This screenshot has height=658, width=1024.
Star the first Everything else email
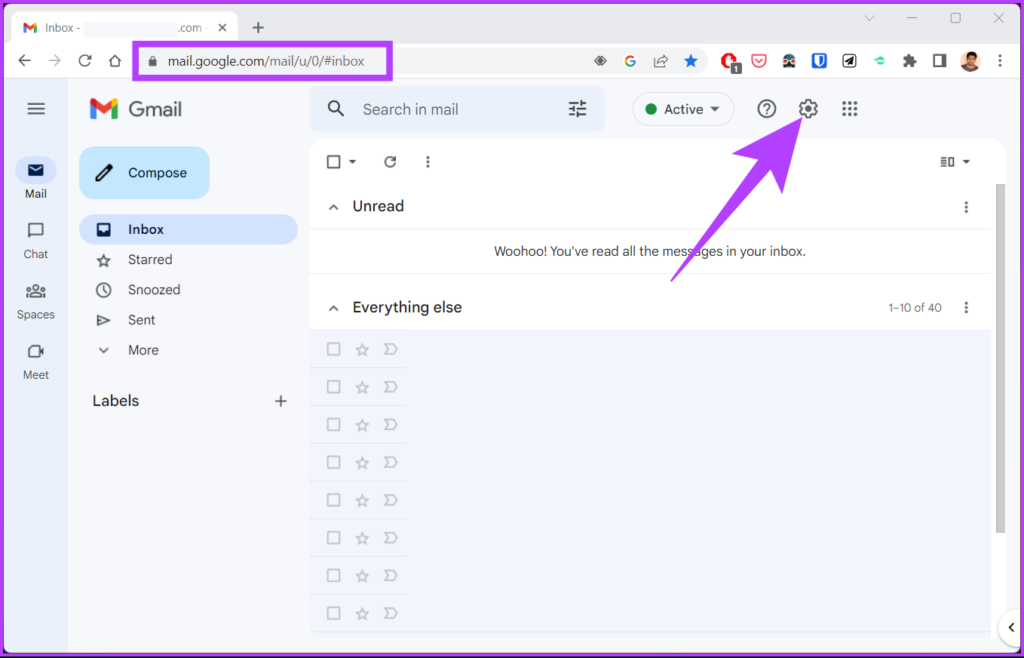(362, 349)
